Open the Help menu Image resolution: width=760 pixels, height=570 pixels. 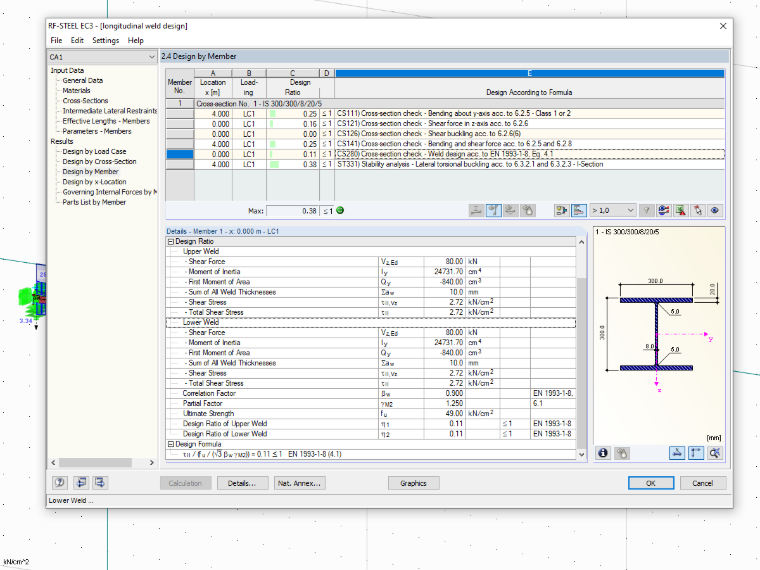click(x=136, y=40)
